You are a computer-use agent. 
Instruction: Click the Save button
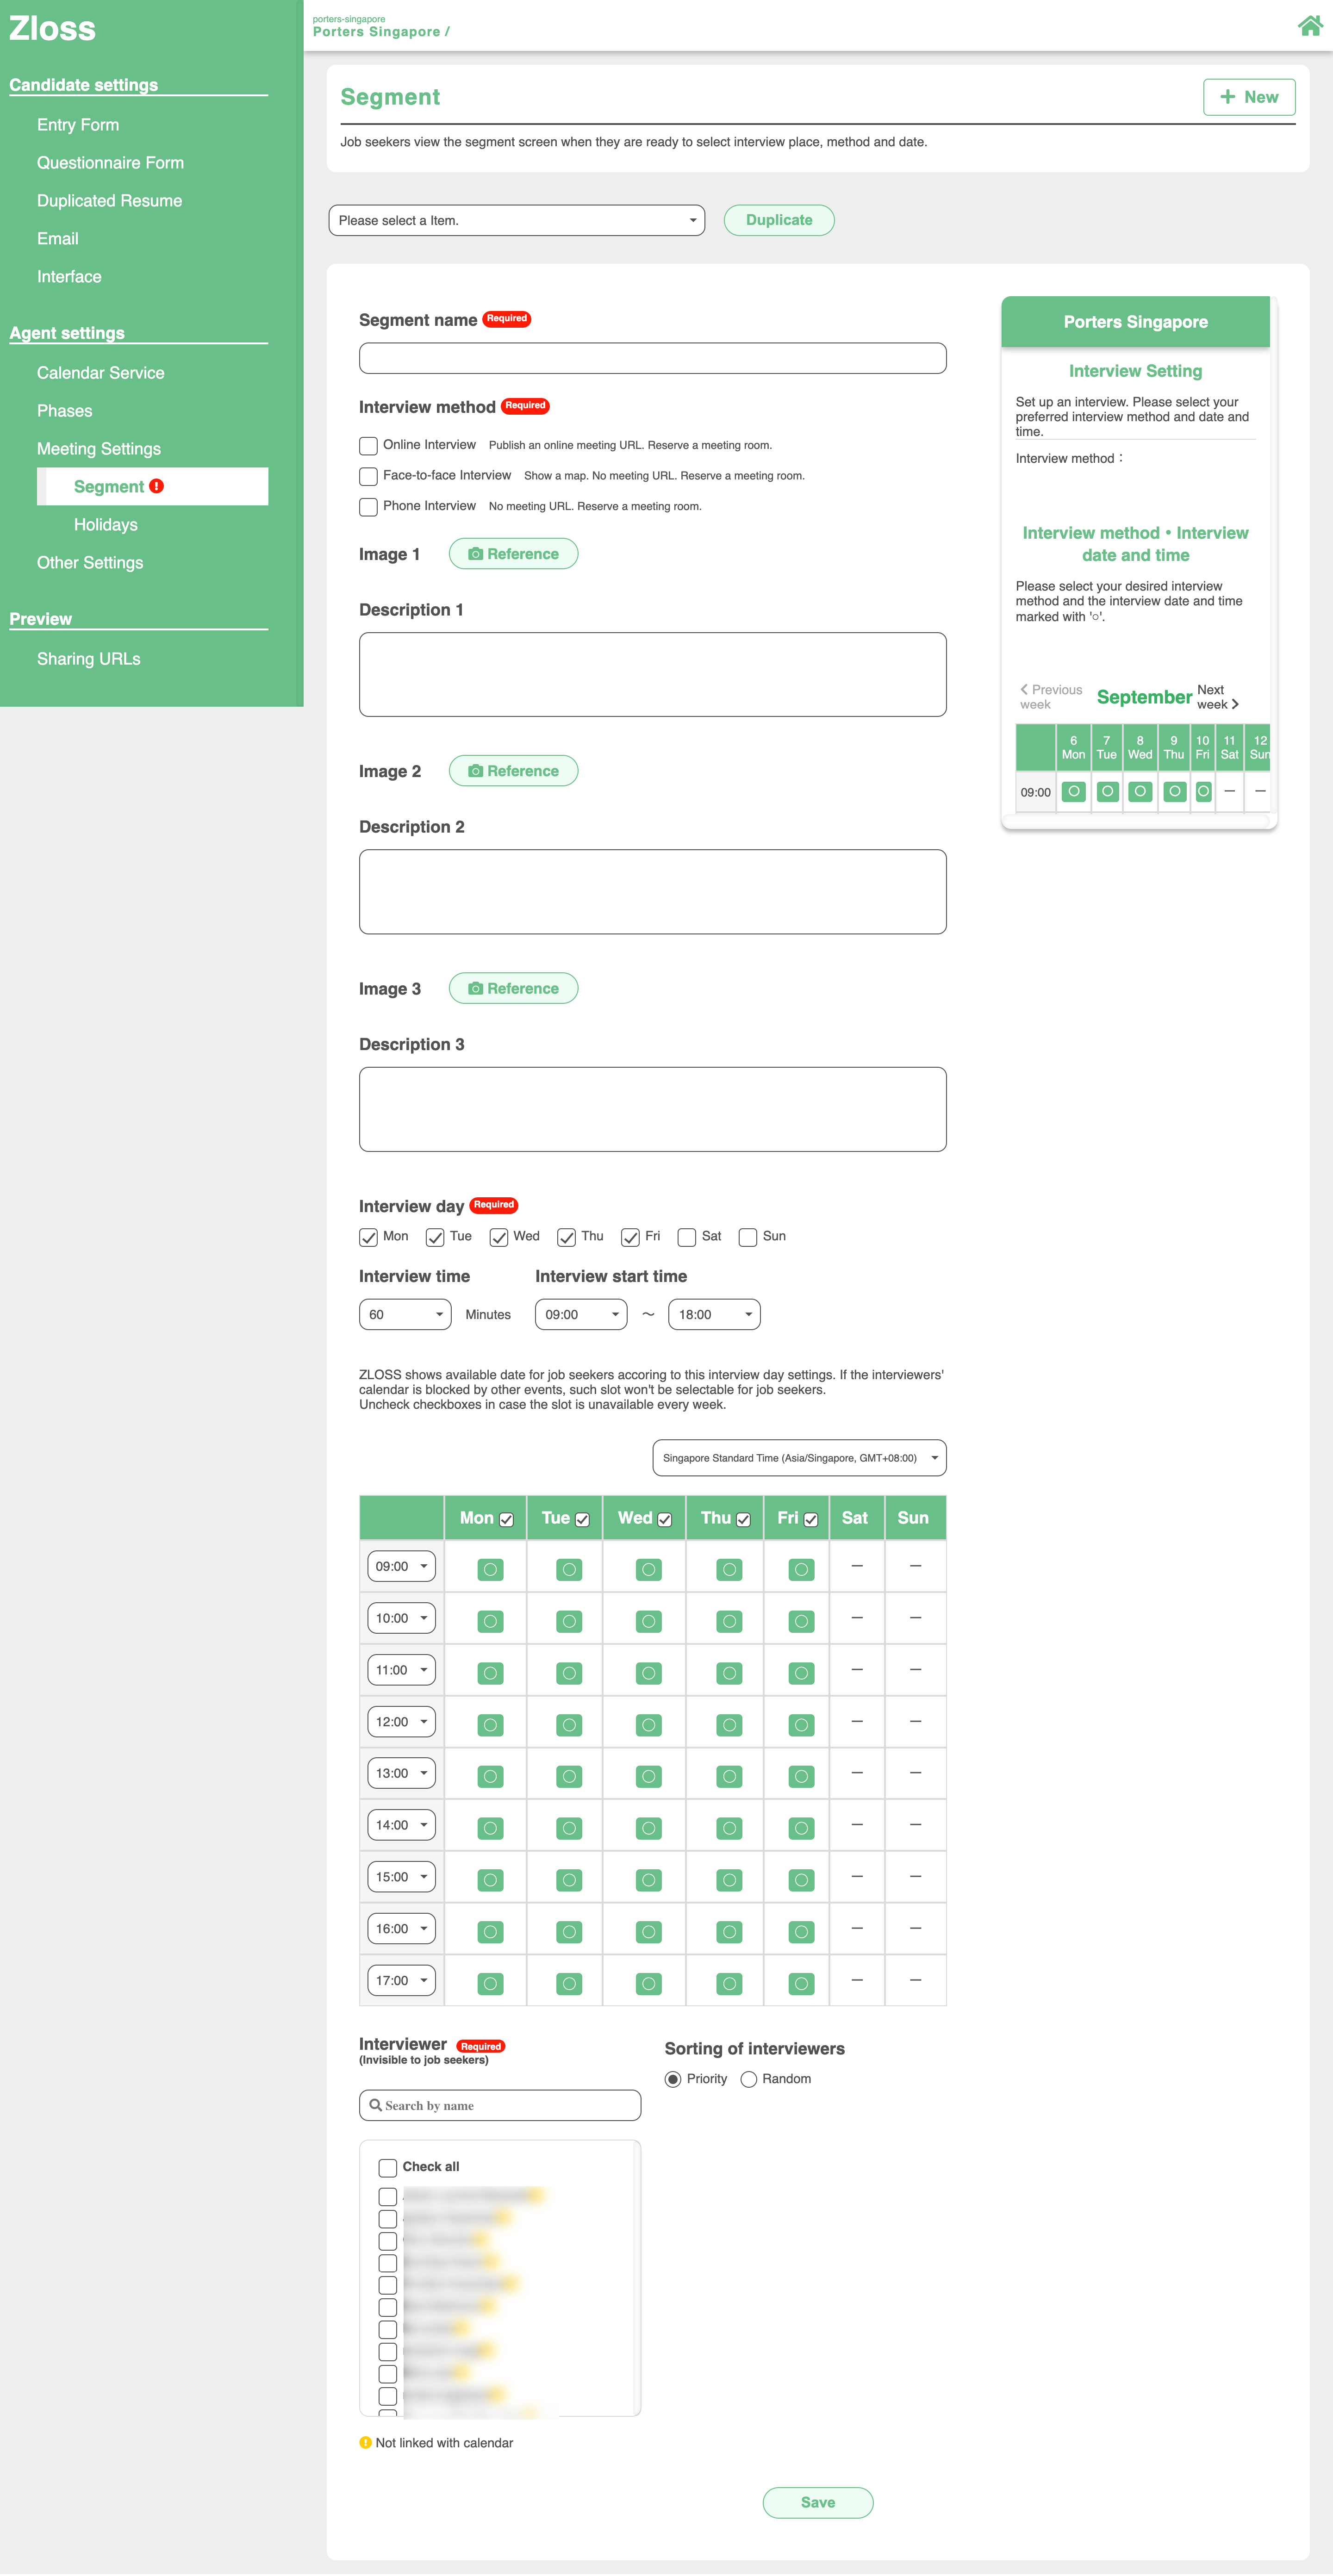point(818,2502)
